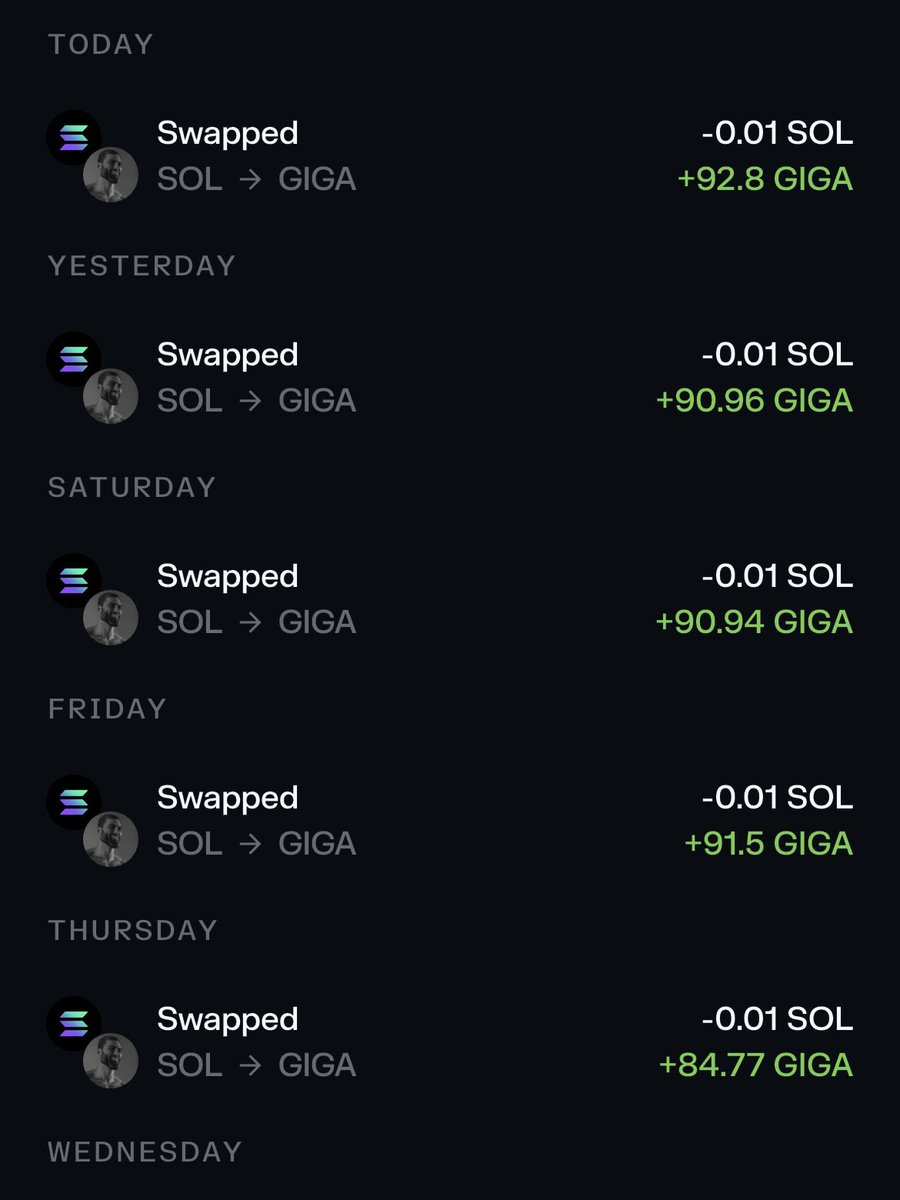Tap GIGA avatar in Thursday's swap
Viewport: 900px width, 1200px height.
[110, 1061]
